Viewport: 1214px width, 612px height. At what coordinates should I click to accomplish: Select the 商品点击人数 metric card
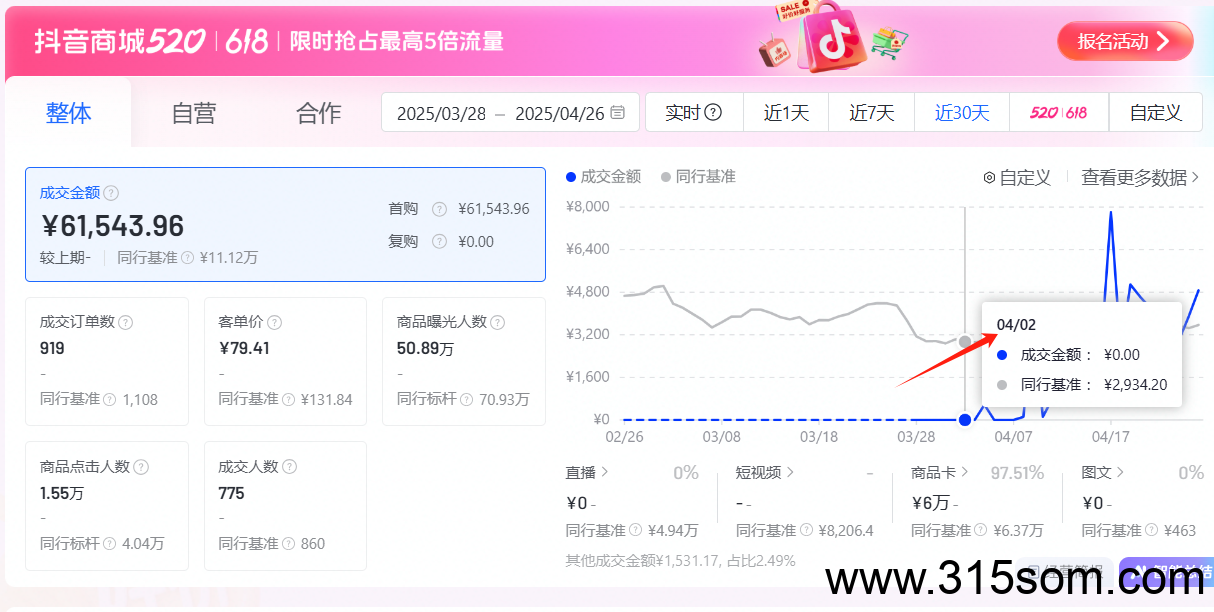point(107,505)
